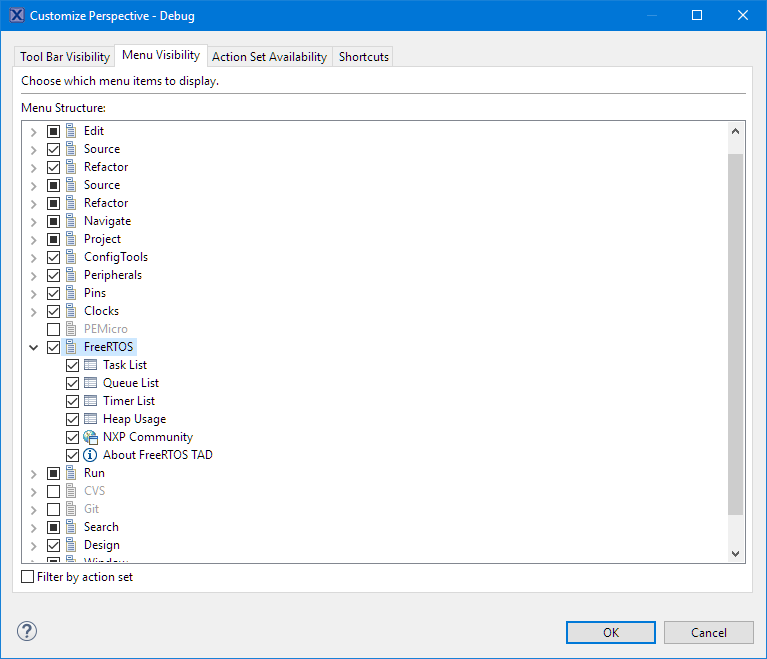Viewport: 767px width, 659px height.
Task: Expand the Edit menu node
Action: 33,132
